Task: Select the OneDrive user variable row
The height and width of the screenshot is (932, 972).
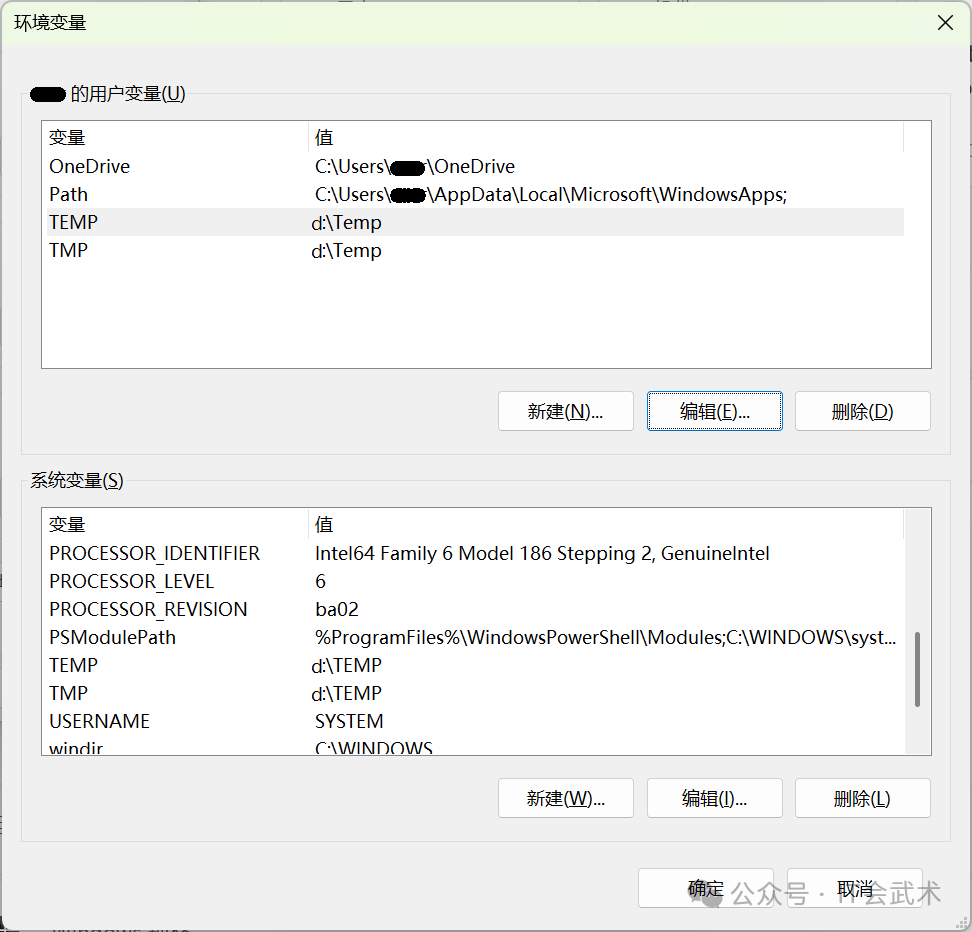Action: click(90, 167)
